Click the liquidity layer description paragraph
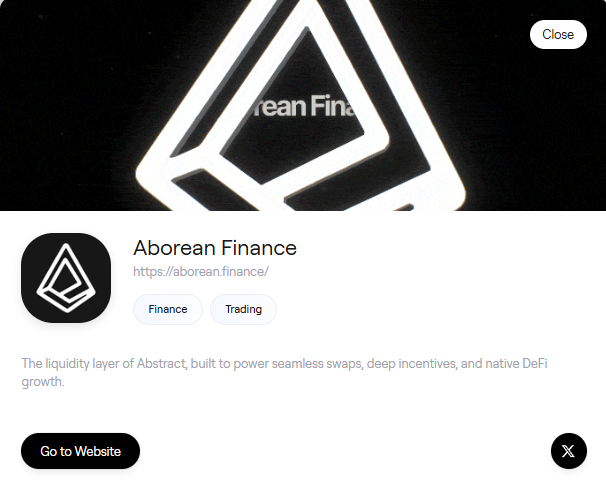Screen dimensions: 606x484 [x=284, y=372]
